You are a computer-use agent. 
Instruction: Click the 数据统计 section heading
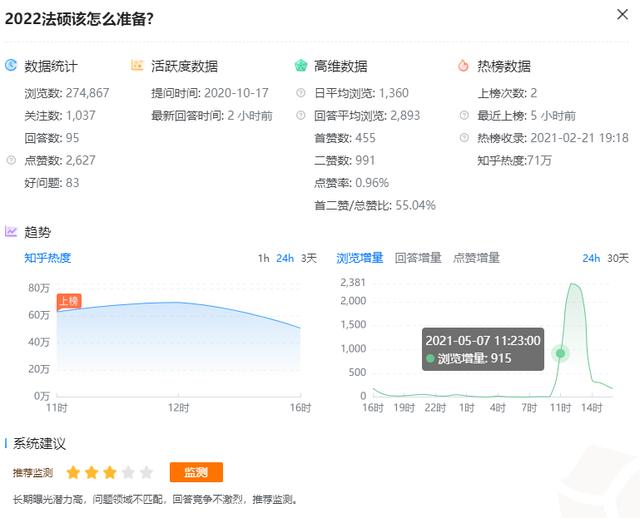point(51,66)
